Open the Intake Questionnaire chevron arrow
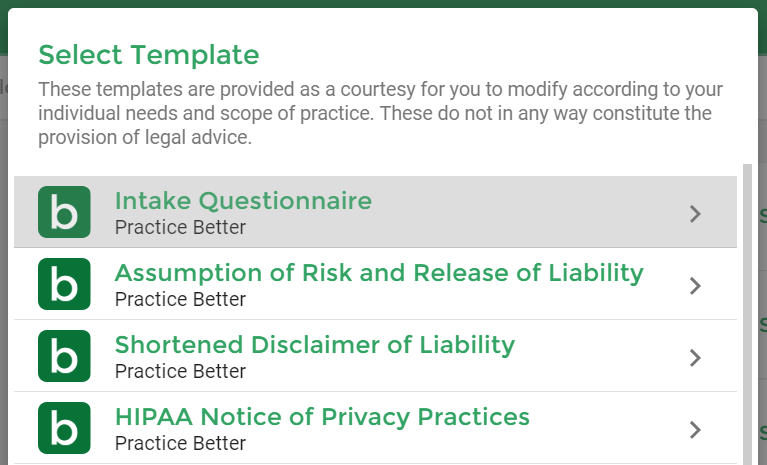The image size is (767, 465). (x=695, y=214)
